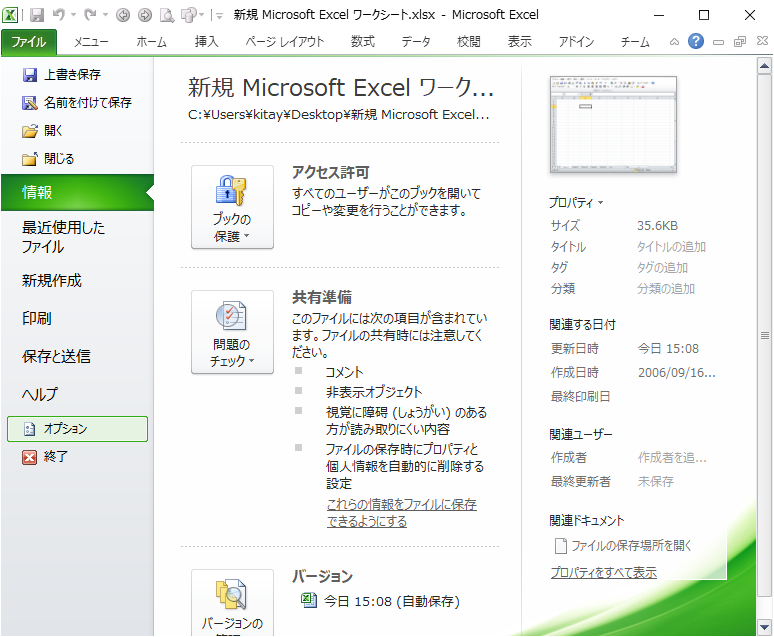The height and width of the screenshot is (637, 774).
Task: Open the アドイン tab
Action: point(576,42)
